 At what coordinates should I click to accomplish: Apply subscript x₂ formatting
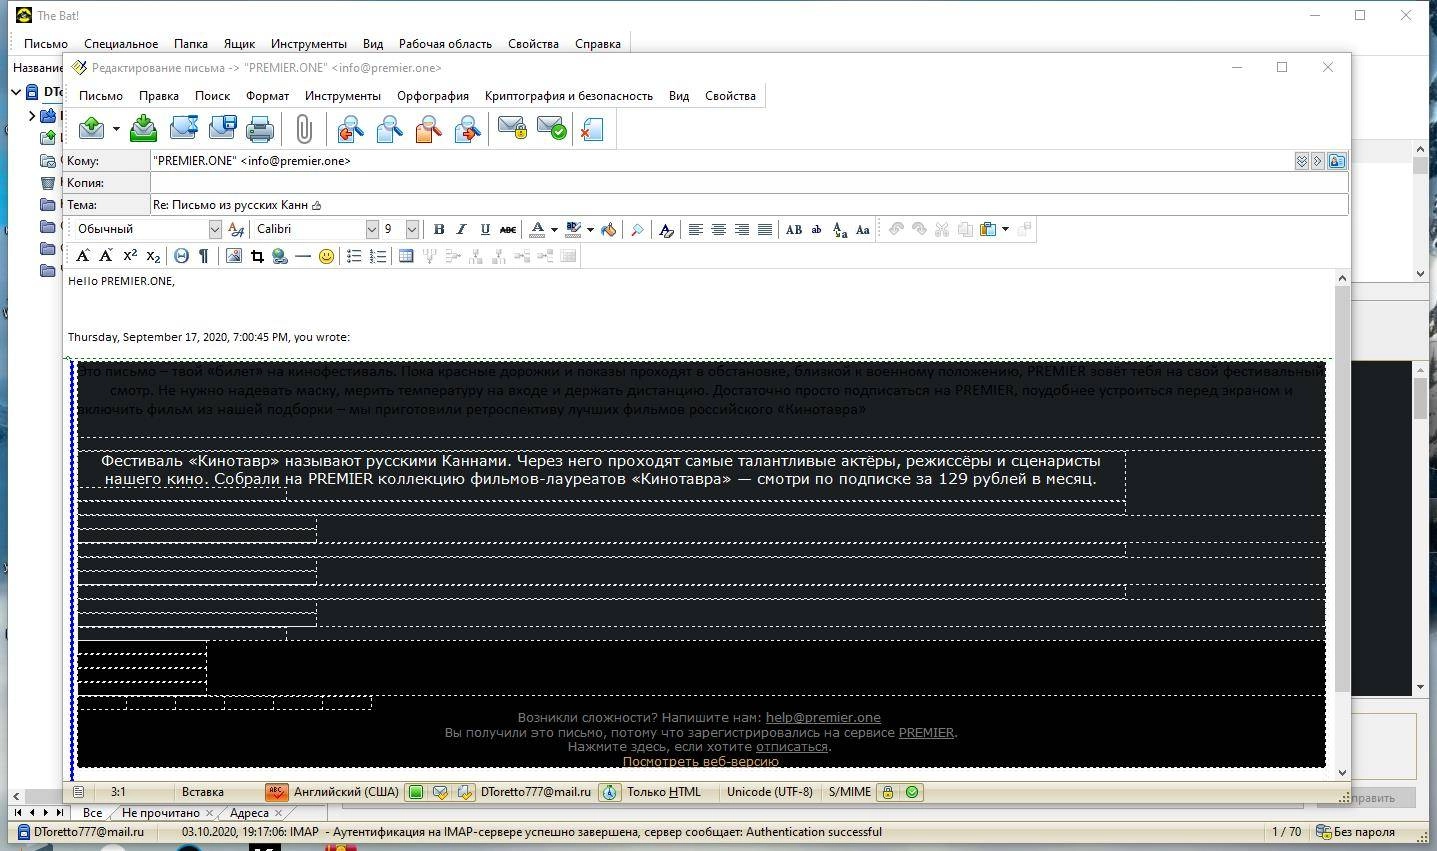tap(153, 256)
